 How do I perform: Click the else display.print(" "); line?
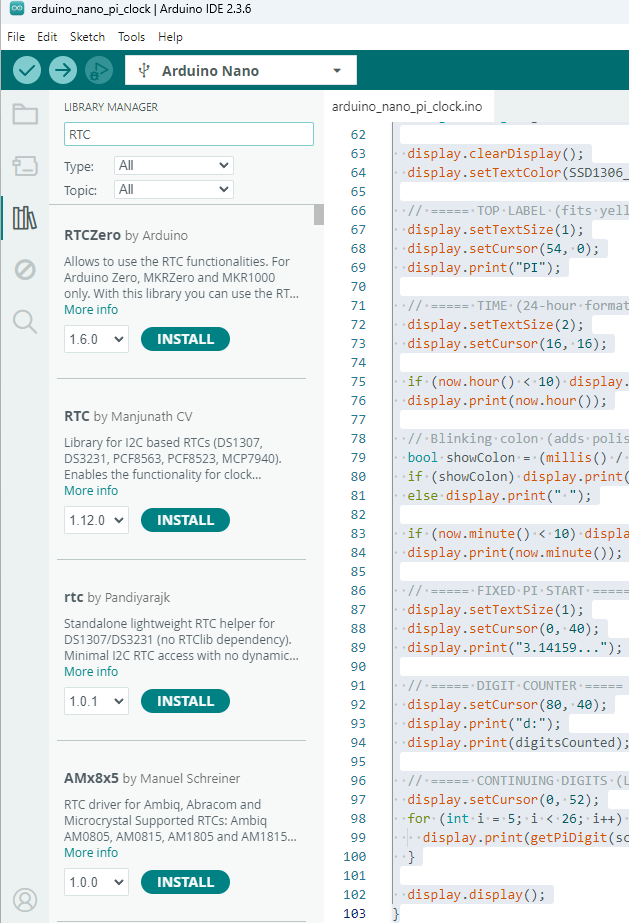499,496
